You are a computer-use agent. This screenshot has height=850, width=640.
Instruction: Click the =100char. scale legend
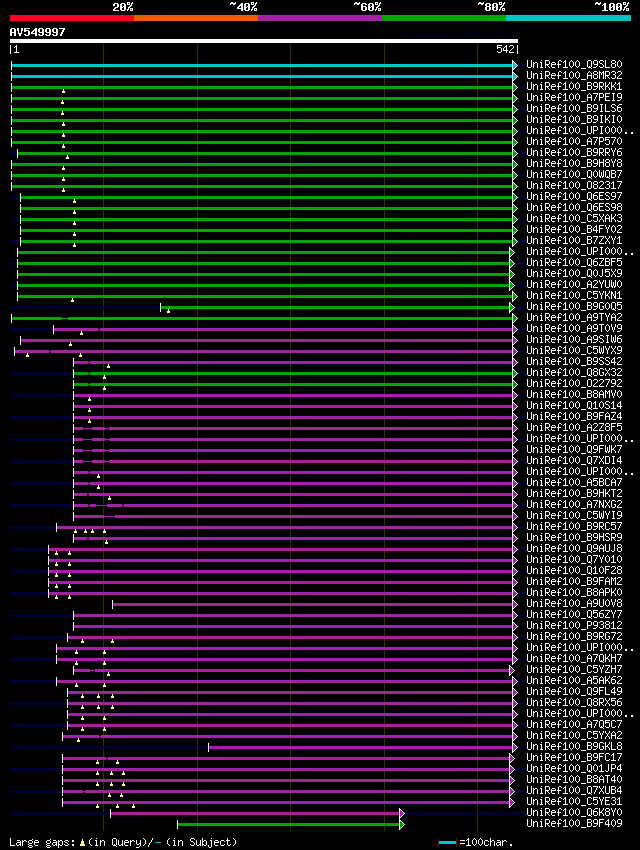[x=475, y=842]
